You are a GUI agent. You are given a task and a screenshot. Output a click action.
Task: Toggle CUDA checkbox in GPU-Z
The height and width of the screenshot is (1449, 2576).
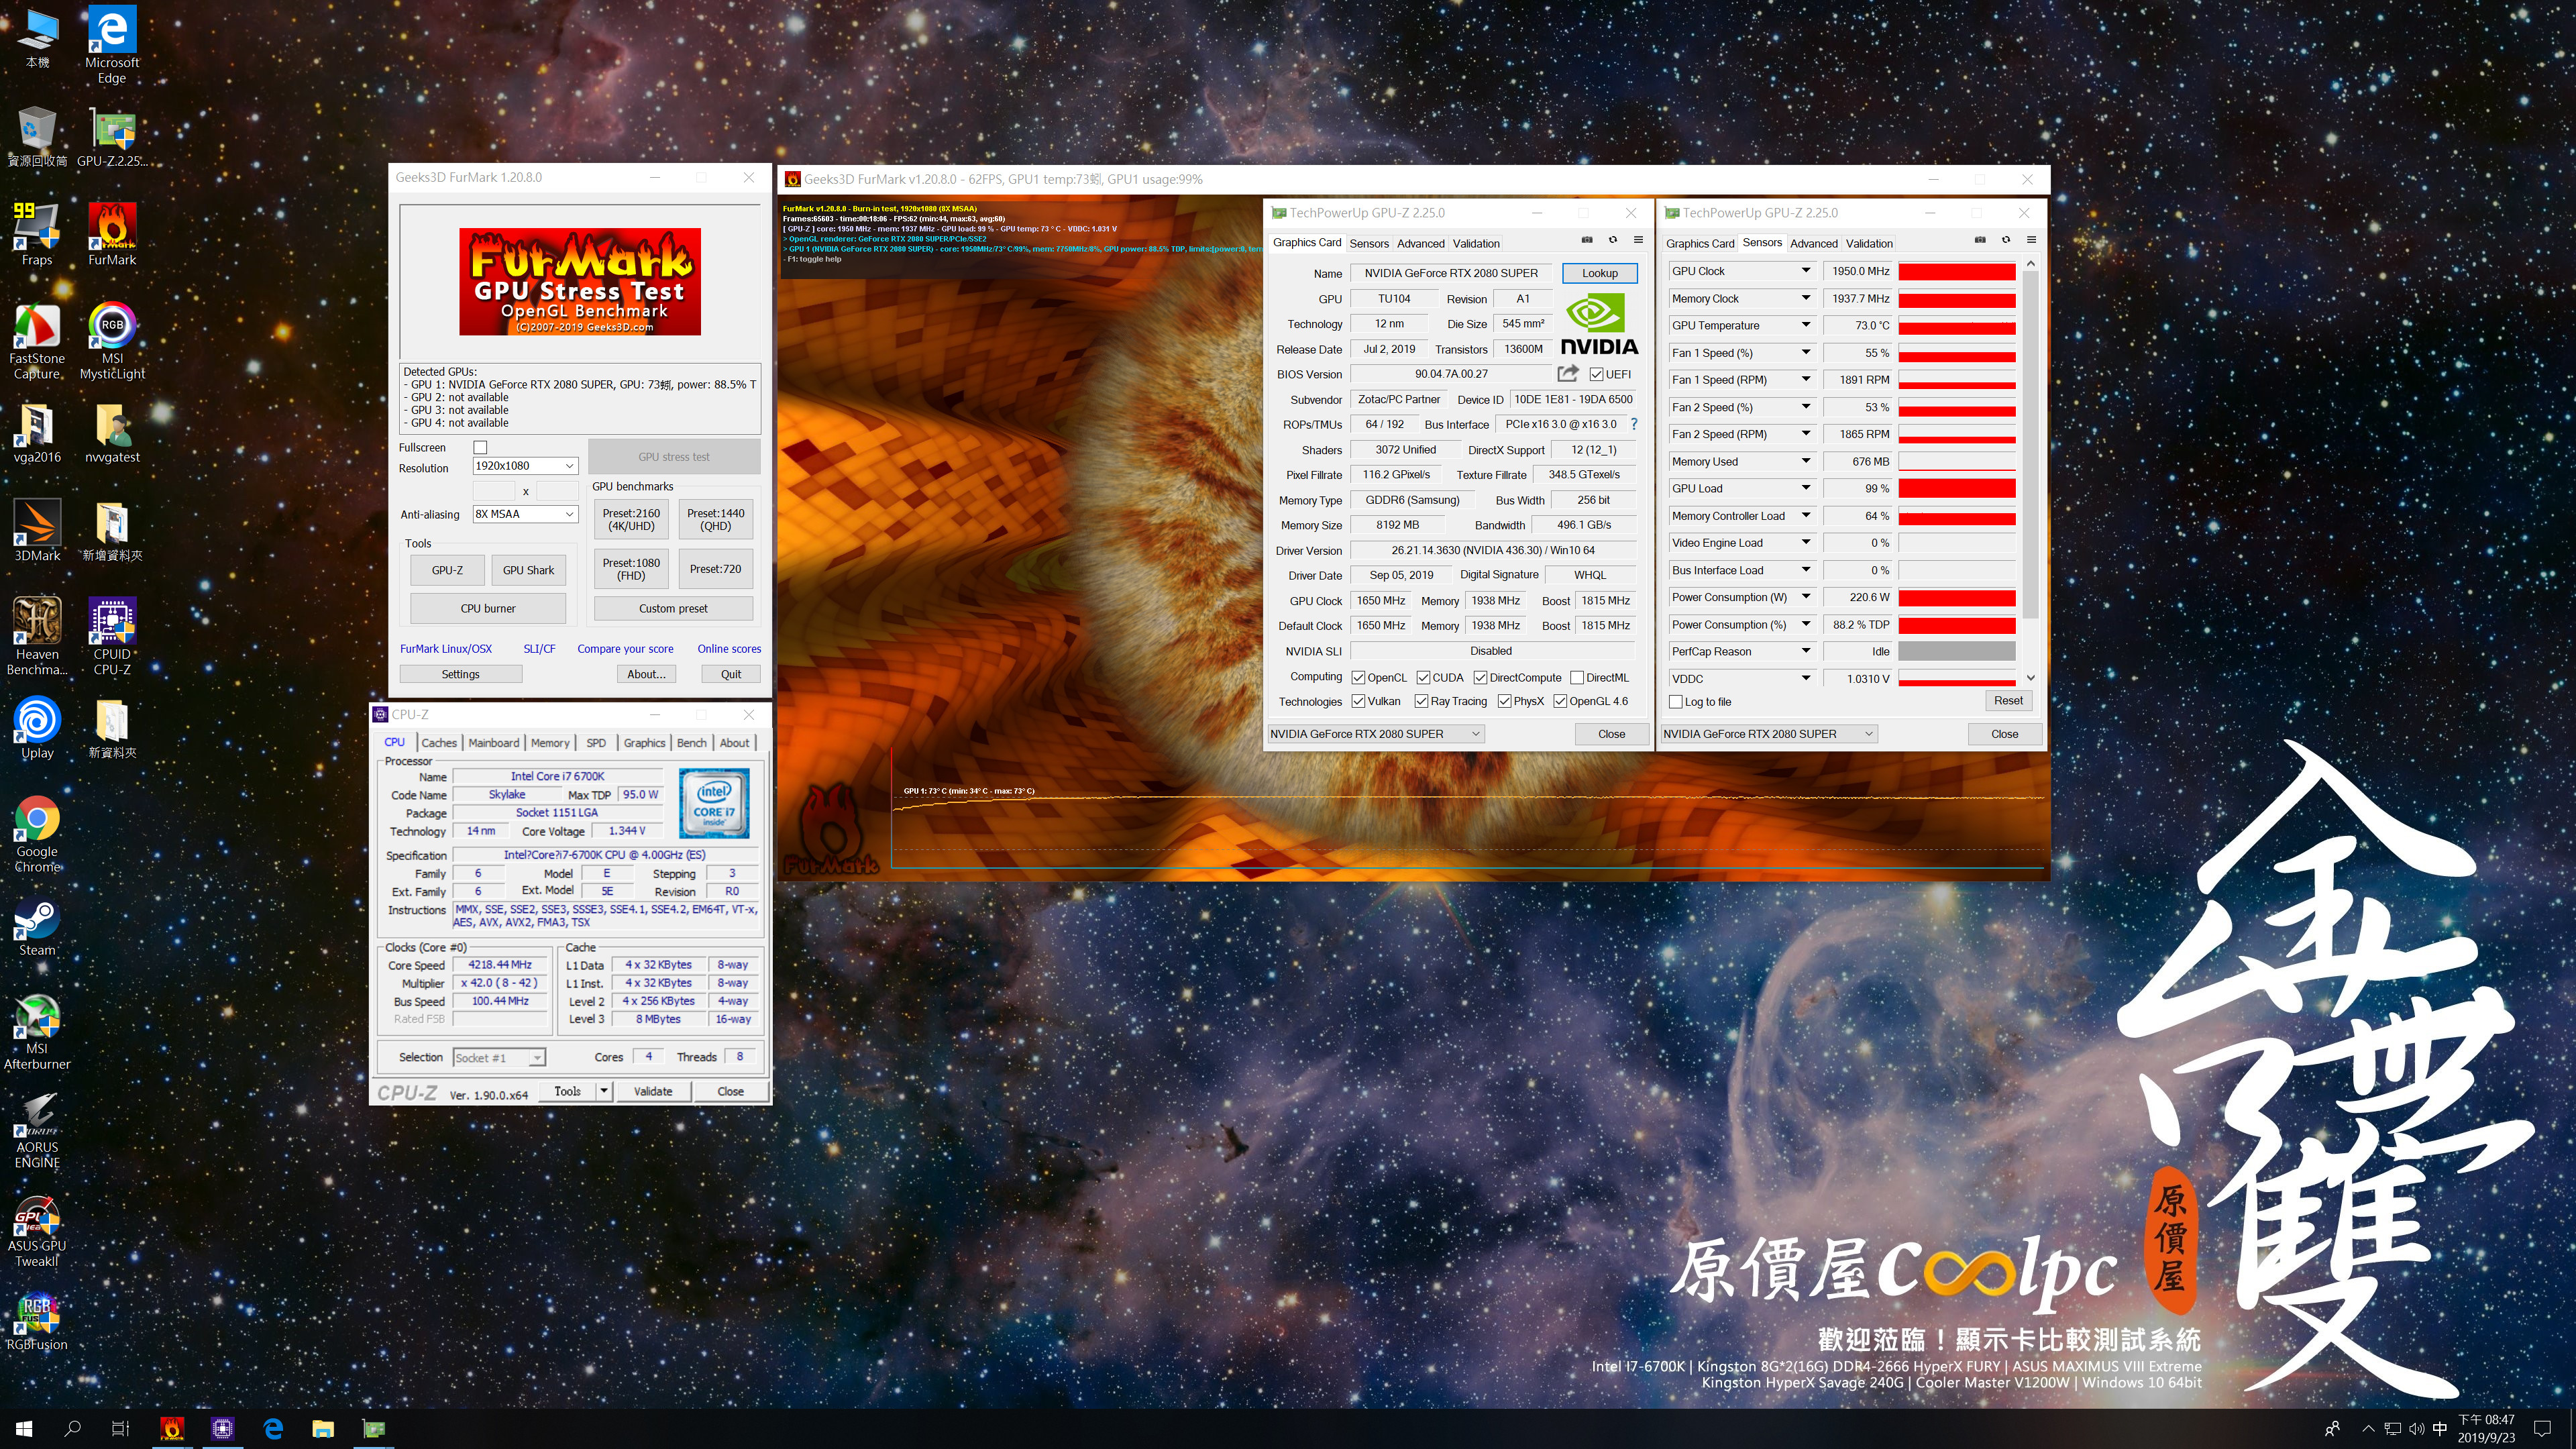[1422, 677]
